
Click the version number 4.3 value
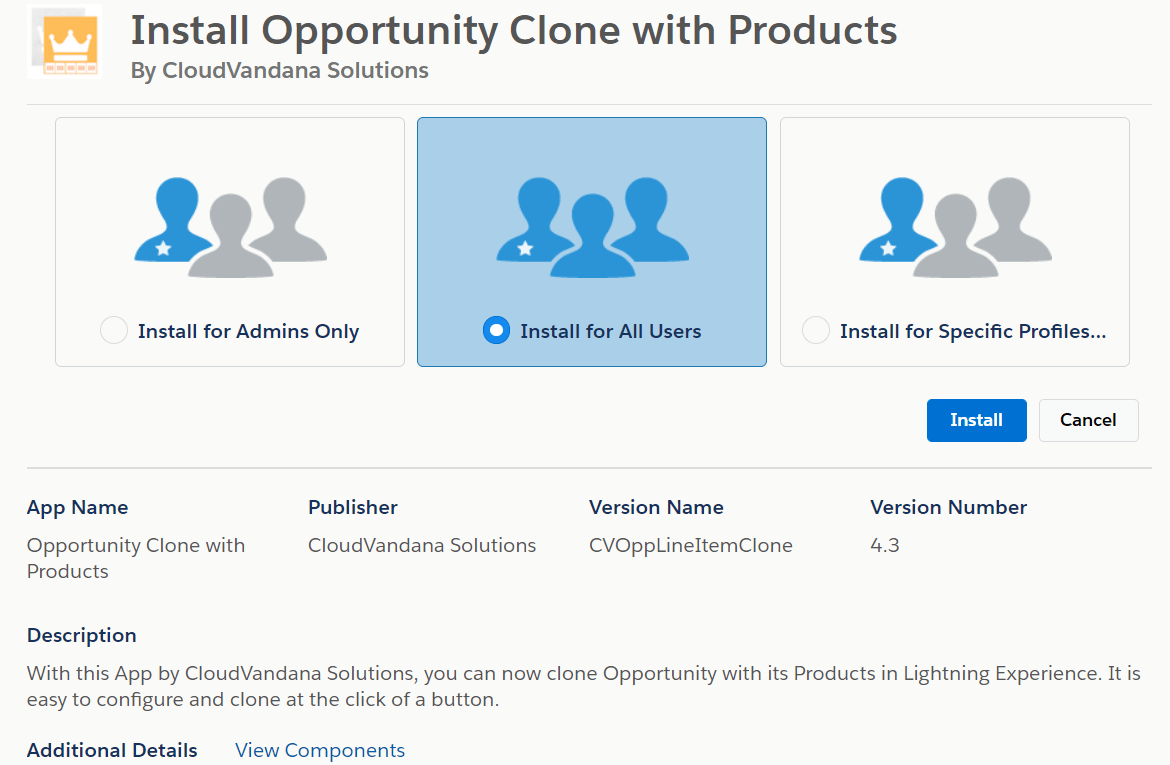pos(885,546)
